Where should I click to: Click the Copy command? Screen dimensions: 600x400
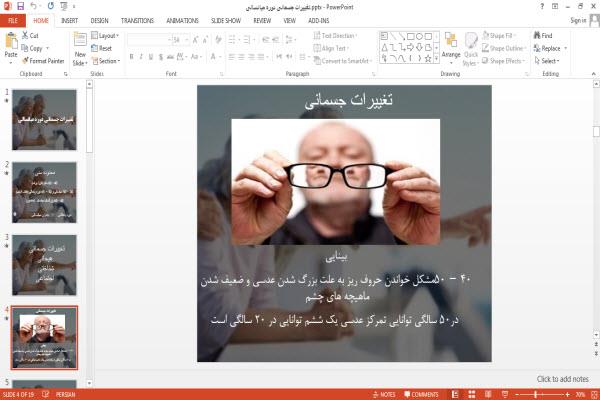coord(32,48)
